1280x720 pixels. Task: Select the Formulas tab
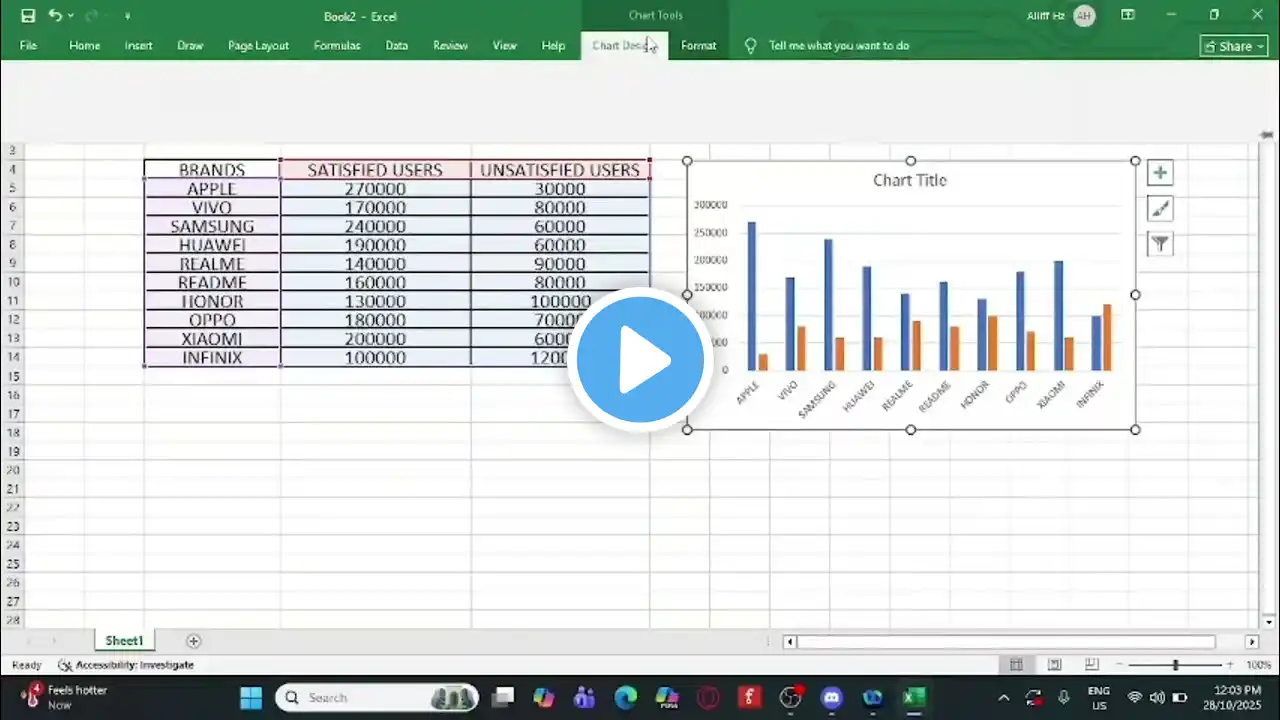click(x=337, y=46)
